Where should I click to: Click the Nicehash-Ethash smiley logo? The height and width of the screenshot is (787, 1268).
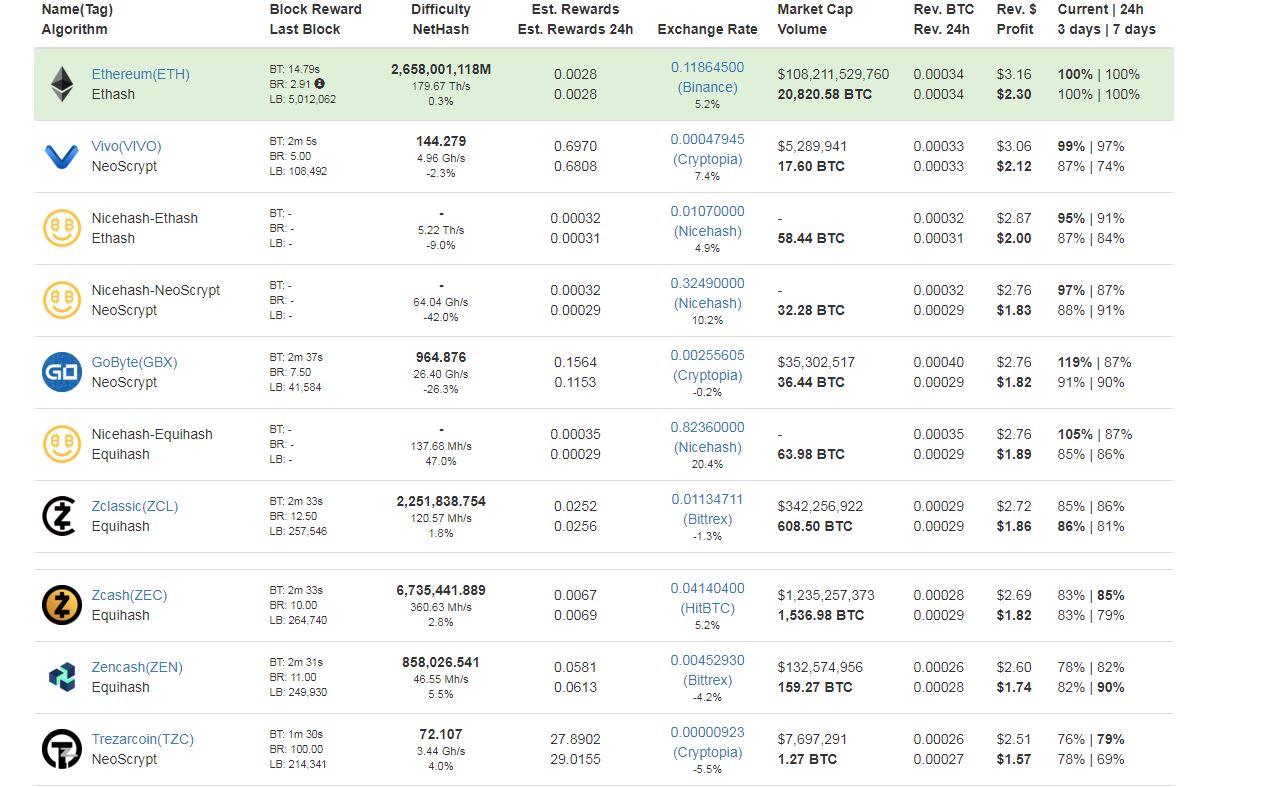(x=62, y=228)
